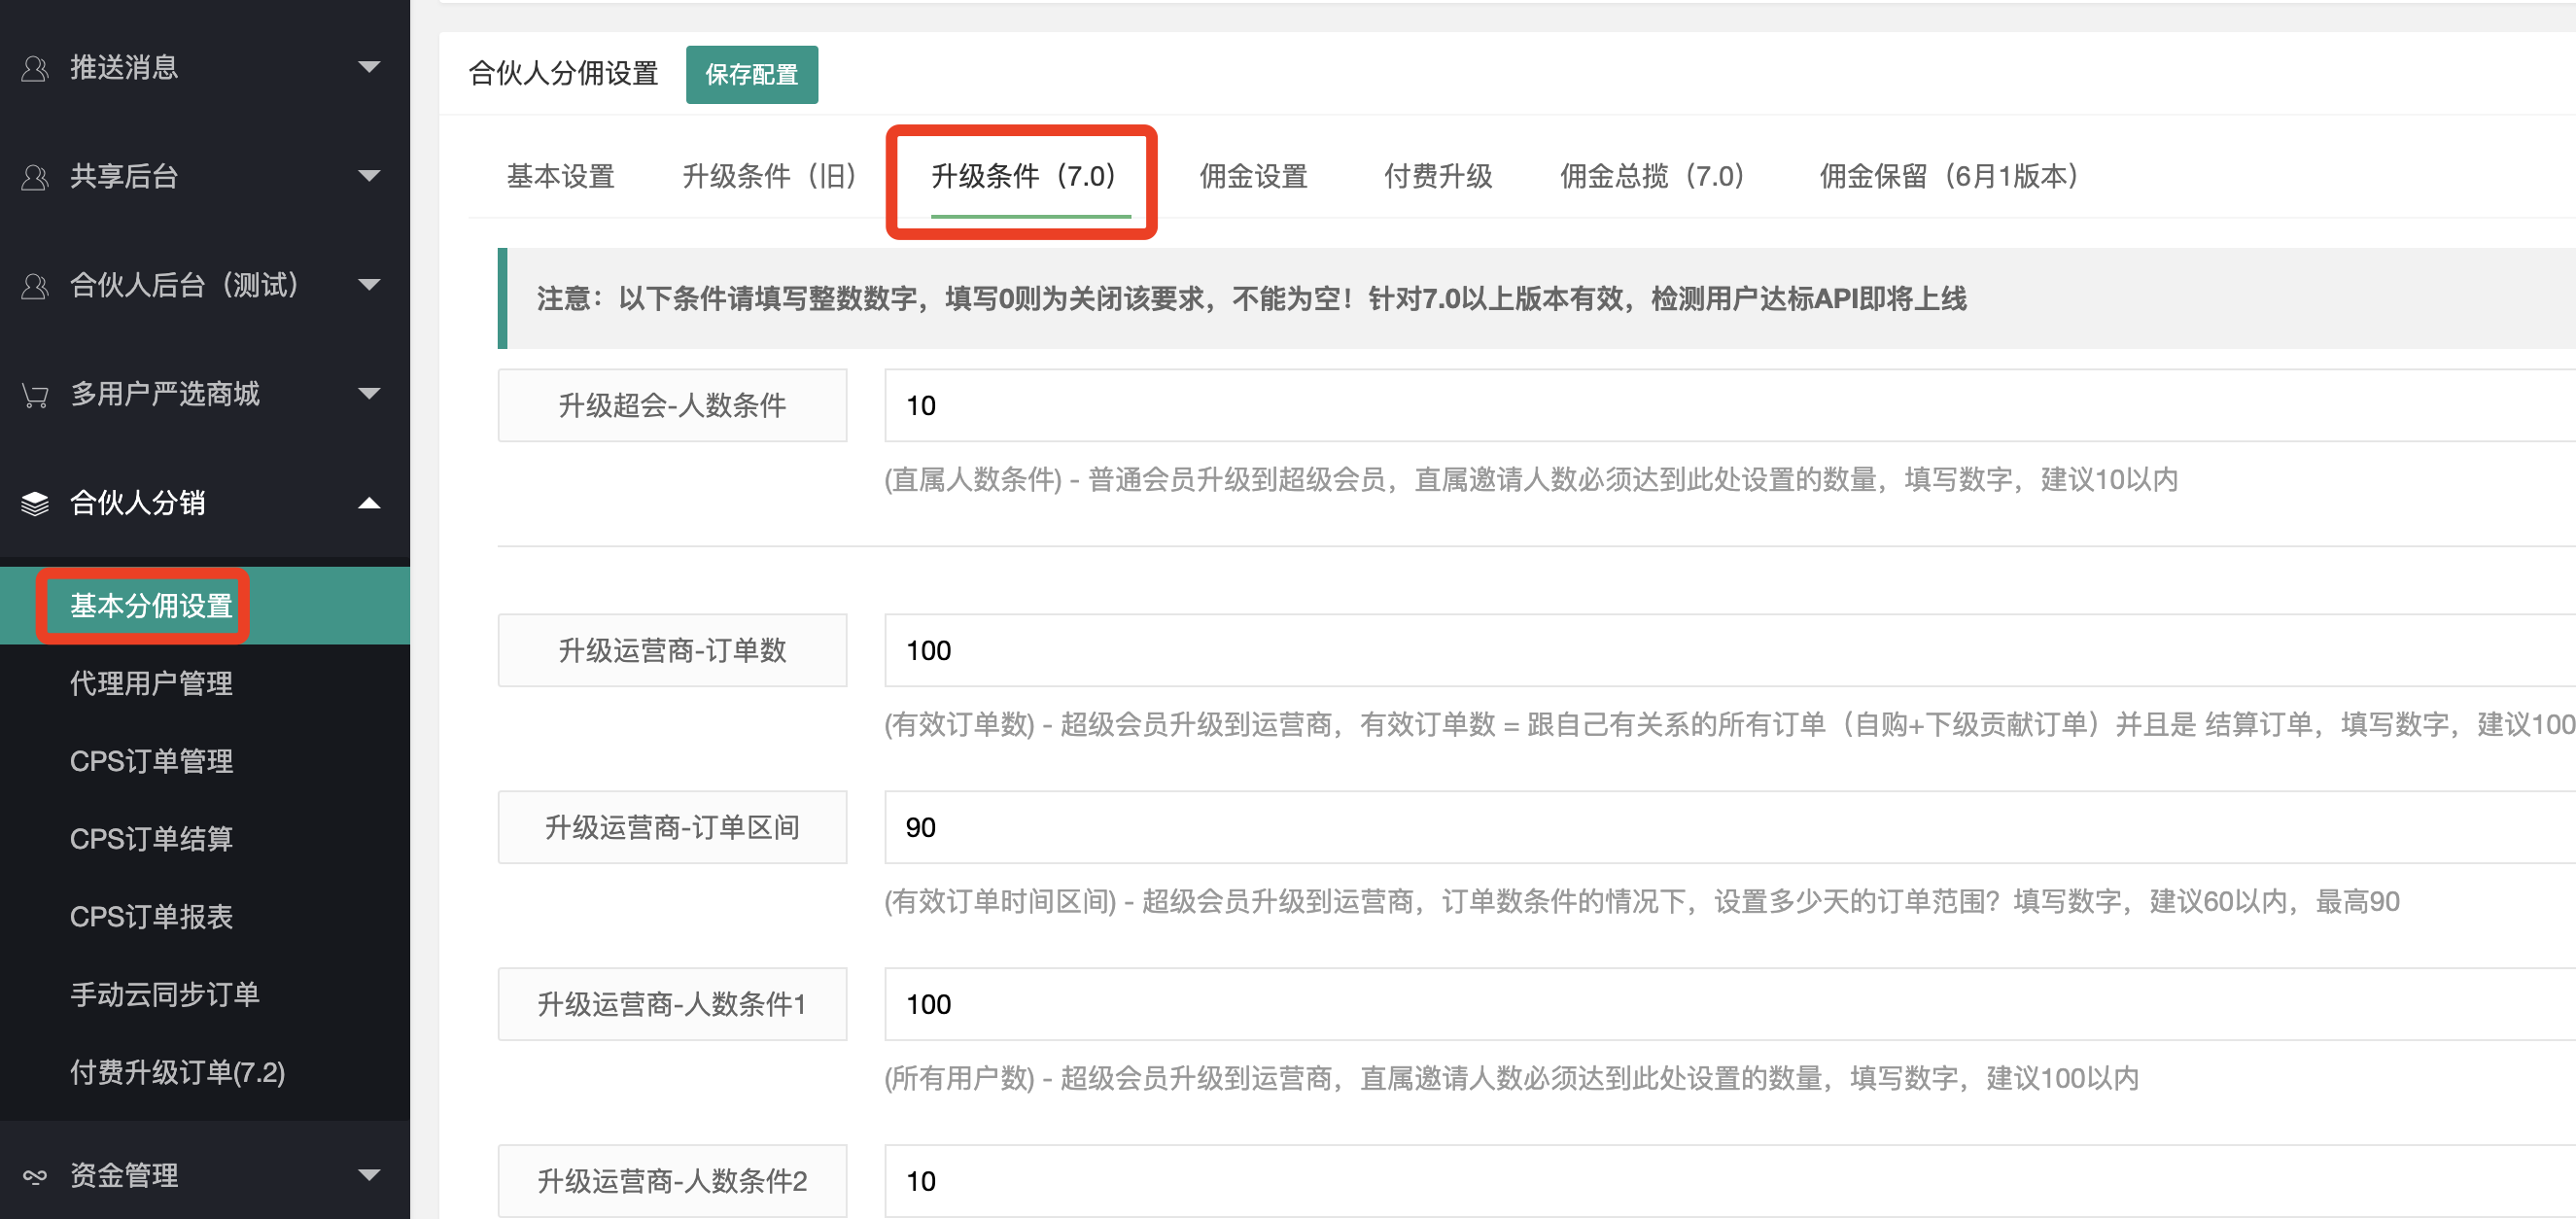This screenshot has height=1219, width=2576.
Task: Open CPS订单报表 in the sidebar
Action: [205, 917]
